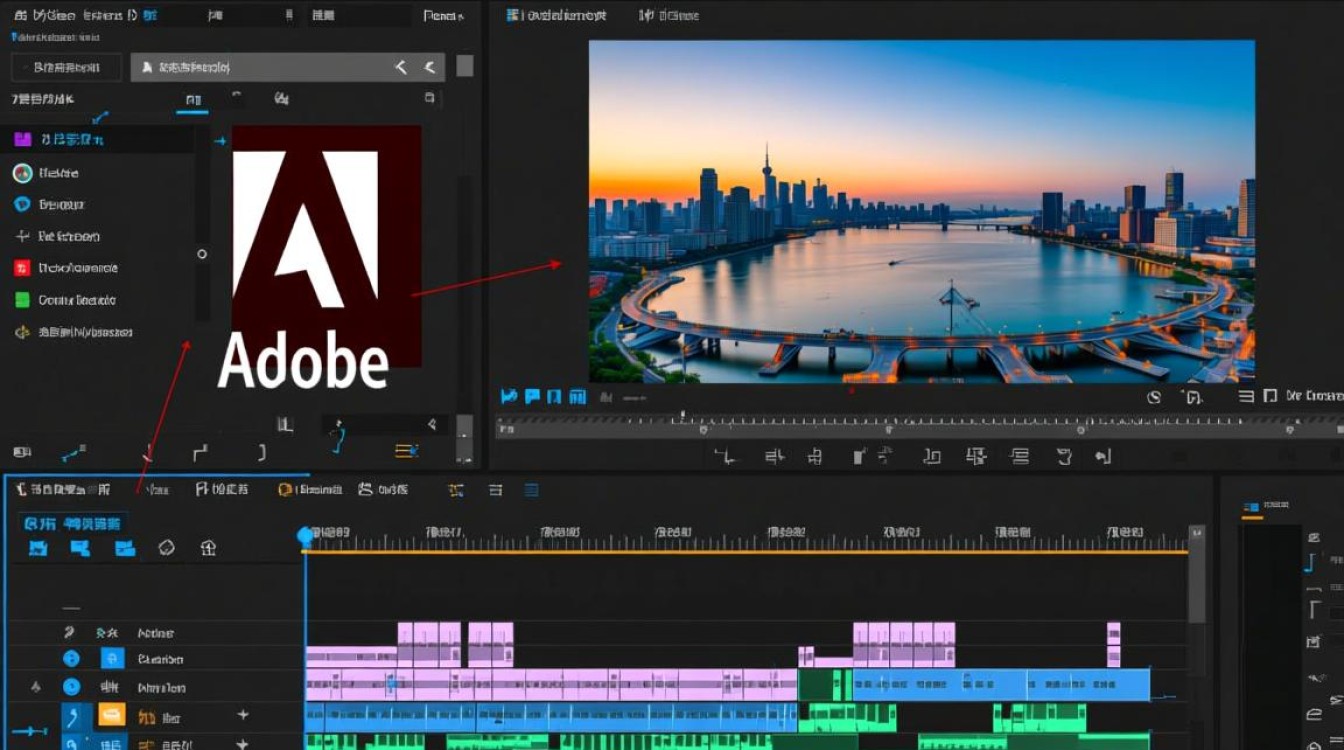Viewport: 1344px width, 750px height.
Task: Toggle the blue circle button on the second track row
Action: [x=71, y=659]
